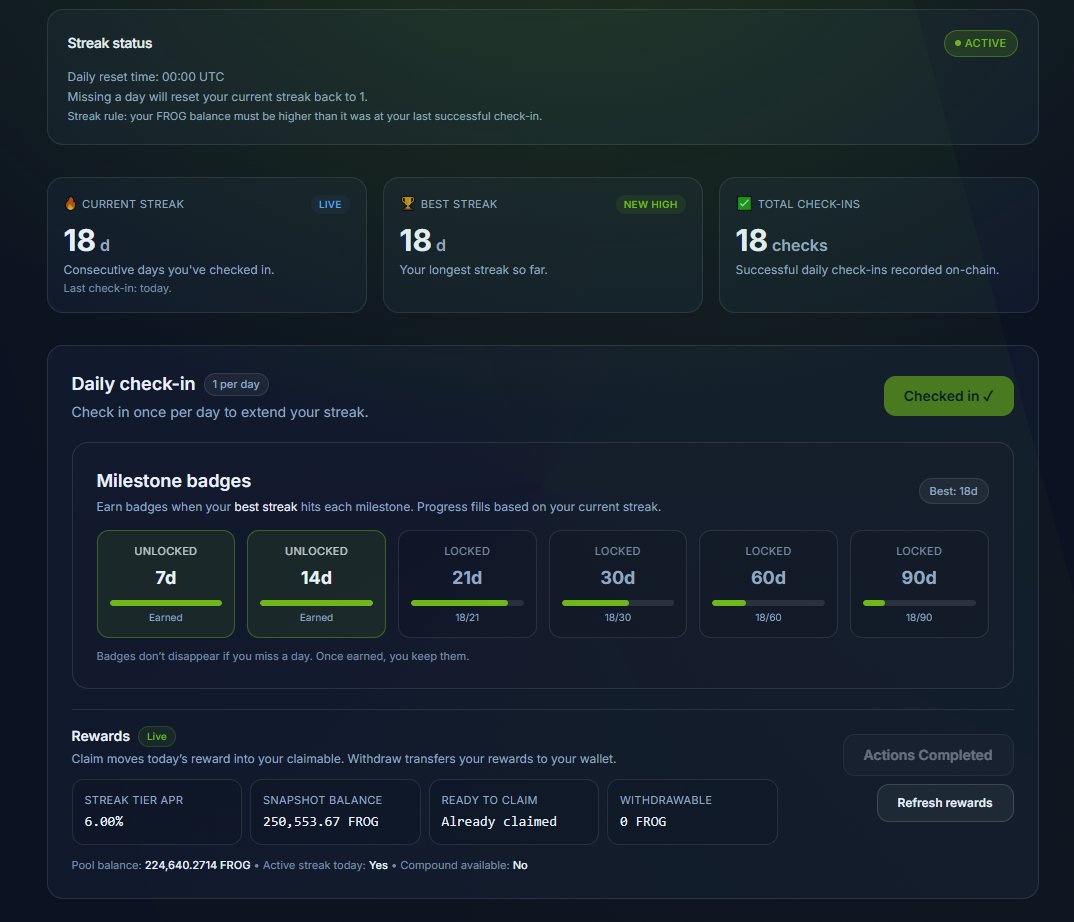1074x922 pixels.
Task: Click 'Daily reset time: 00:00 UTC' text
Action: pos(146,77)
